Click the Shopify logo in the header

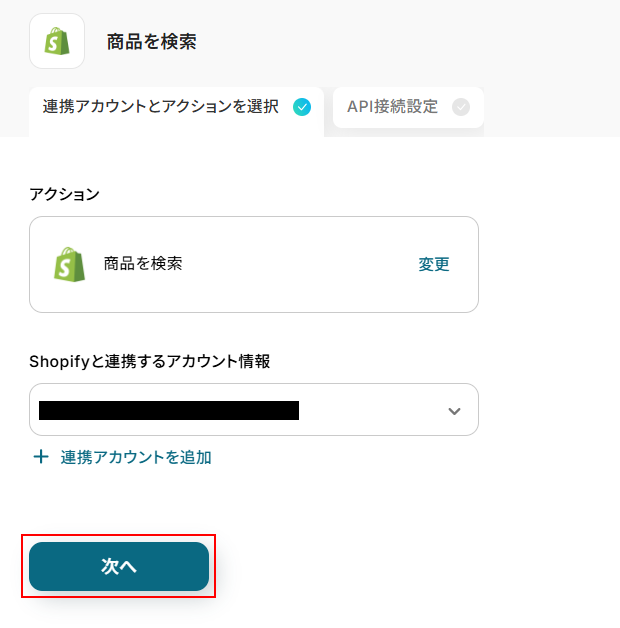(x=57, y=41)
